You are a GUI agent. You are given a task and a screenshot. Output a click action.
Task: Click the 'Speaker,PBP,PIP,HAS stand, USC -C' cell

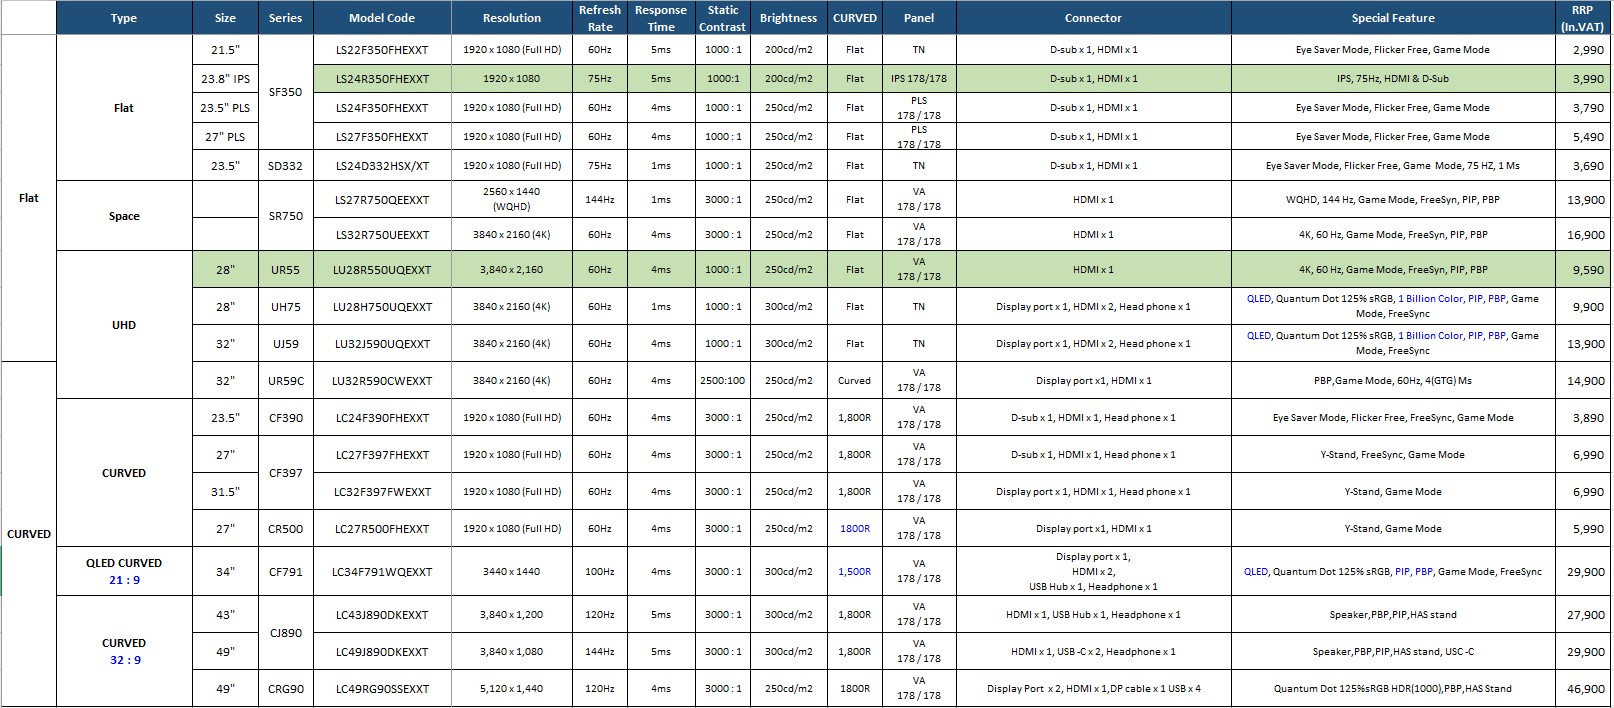click(1393, 652)
